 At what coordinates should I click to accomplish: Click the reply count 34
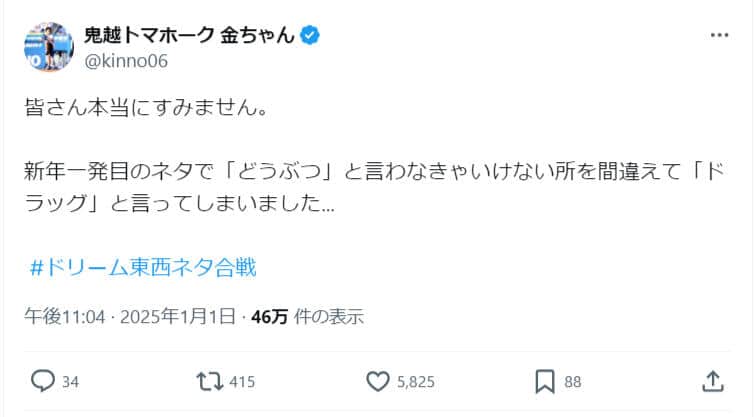coord(71,382)
